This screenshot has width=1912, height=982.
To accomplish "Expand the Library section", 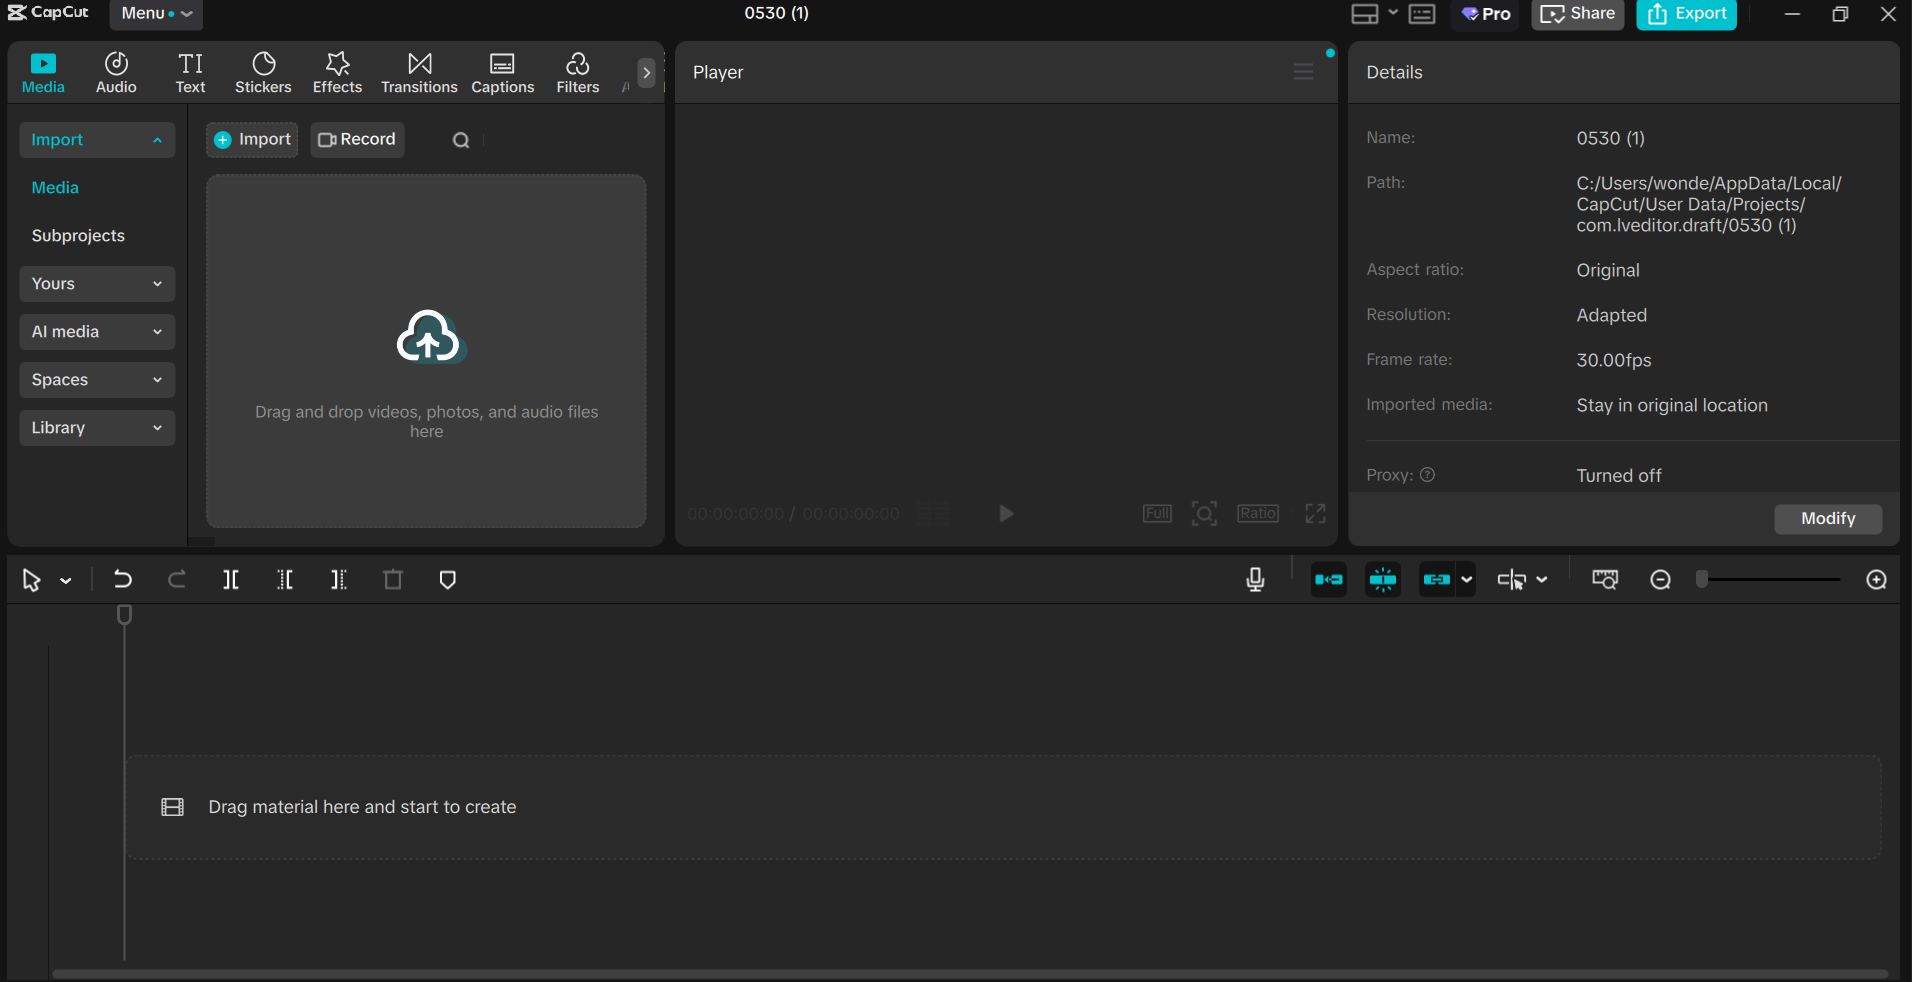I will point(97,428).
